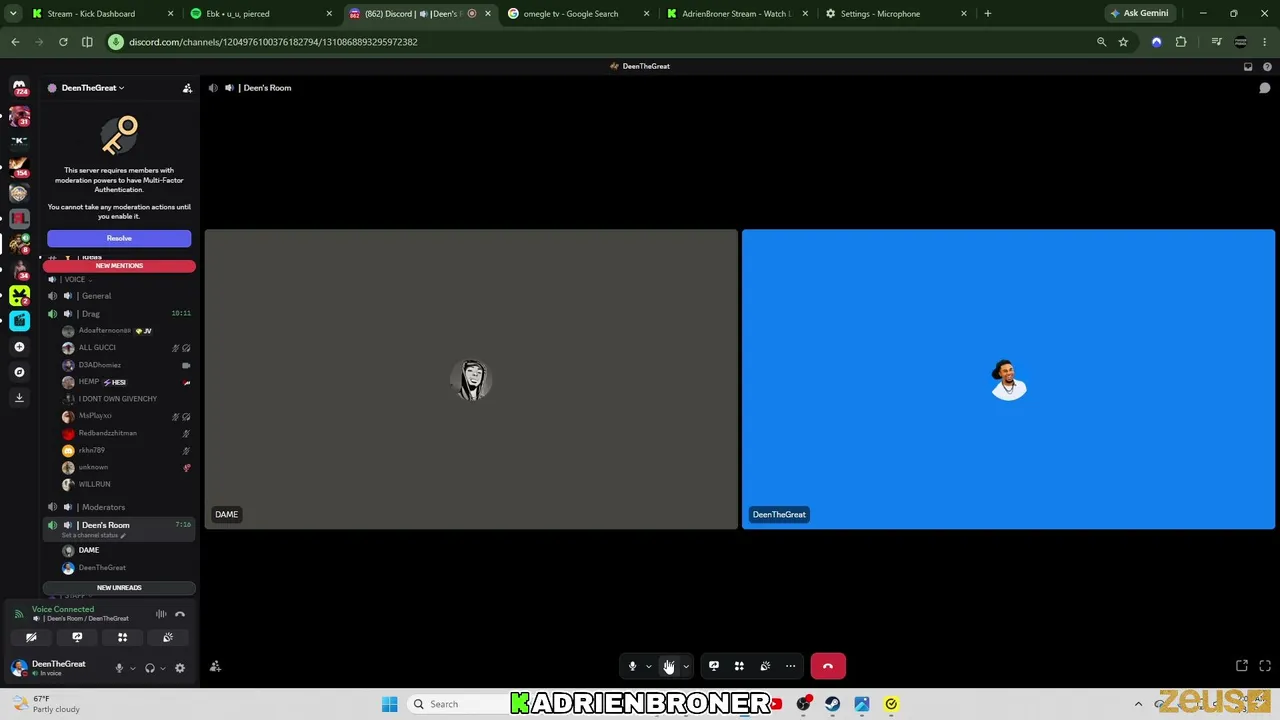Click Download Apps arrow icon in server rail
Image resolution: width=1280 pixels, height=720 pixels.
(19, 397)
